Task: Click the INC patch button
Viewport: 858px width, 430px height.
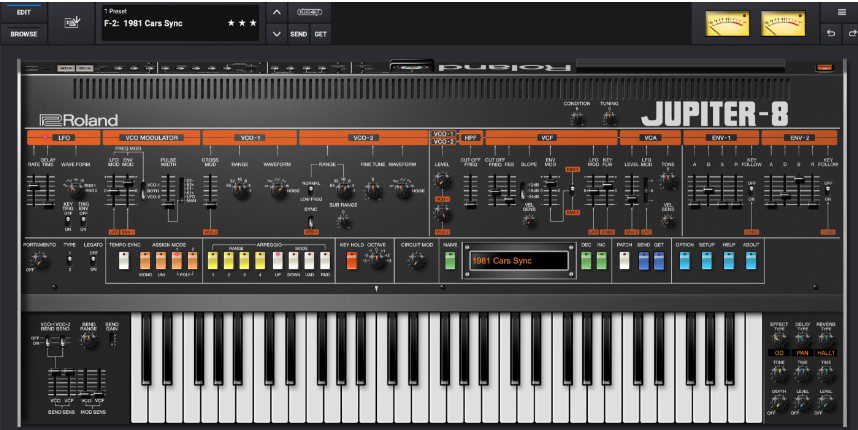Action: pyautogui.click(x=601, y=260)
